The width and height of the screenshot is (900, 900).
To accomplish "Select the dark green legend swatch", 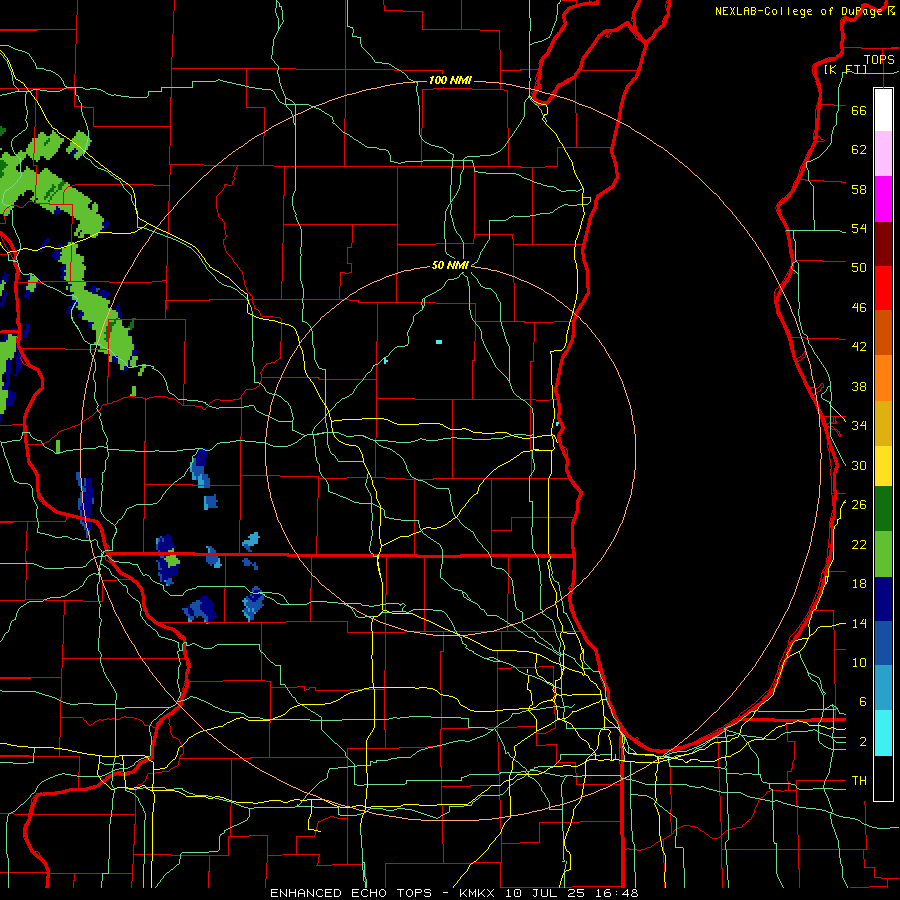I will pyautogui.click(x=883, y=509).
